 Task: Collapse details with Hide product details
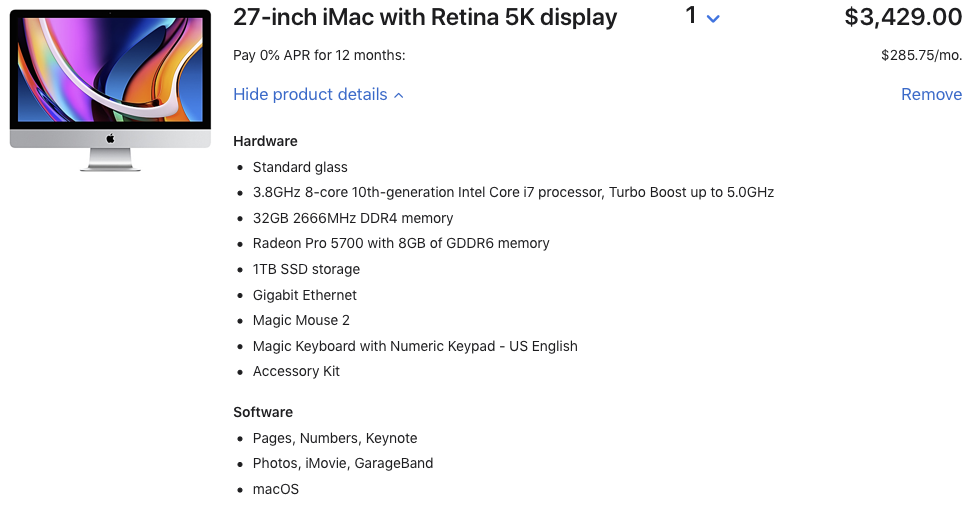318,95
